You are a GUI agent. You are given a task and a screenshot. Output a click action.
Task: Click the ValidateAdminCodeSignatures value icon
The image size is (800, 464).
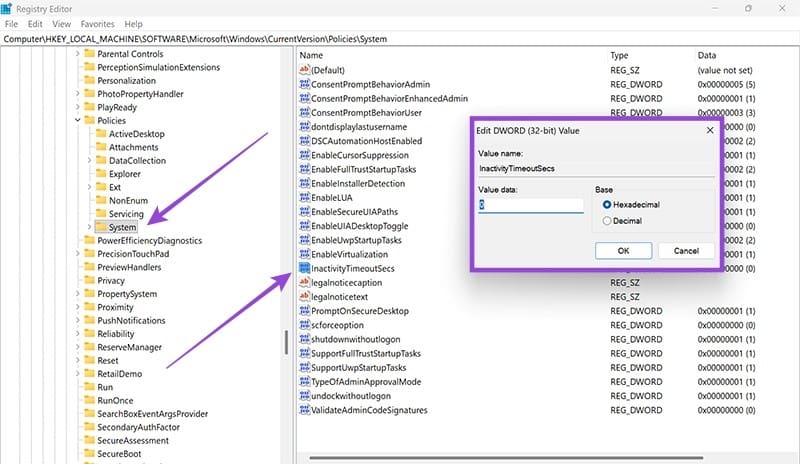click(x=304, y=410)
